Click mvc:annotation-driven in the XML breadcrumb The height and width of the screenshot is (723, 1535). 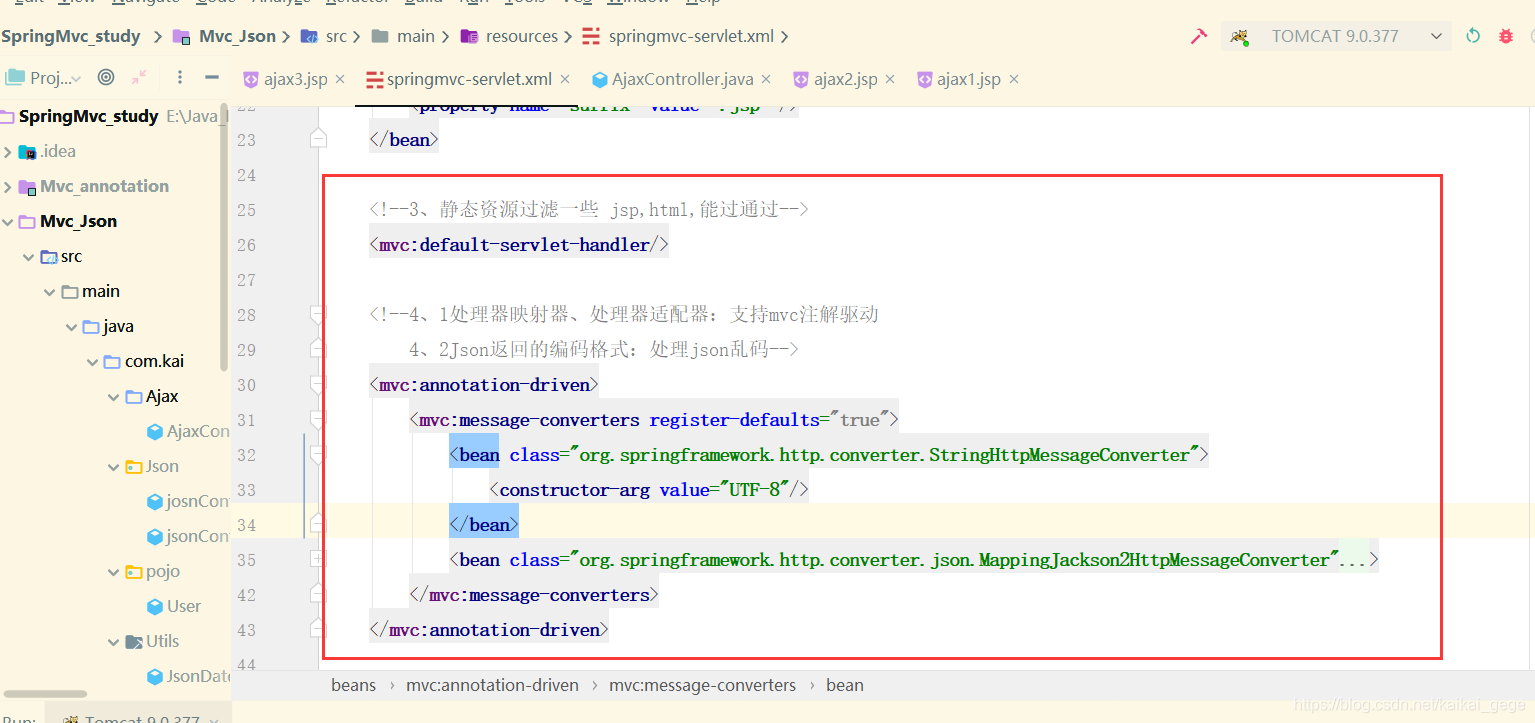pos(492,685)
